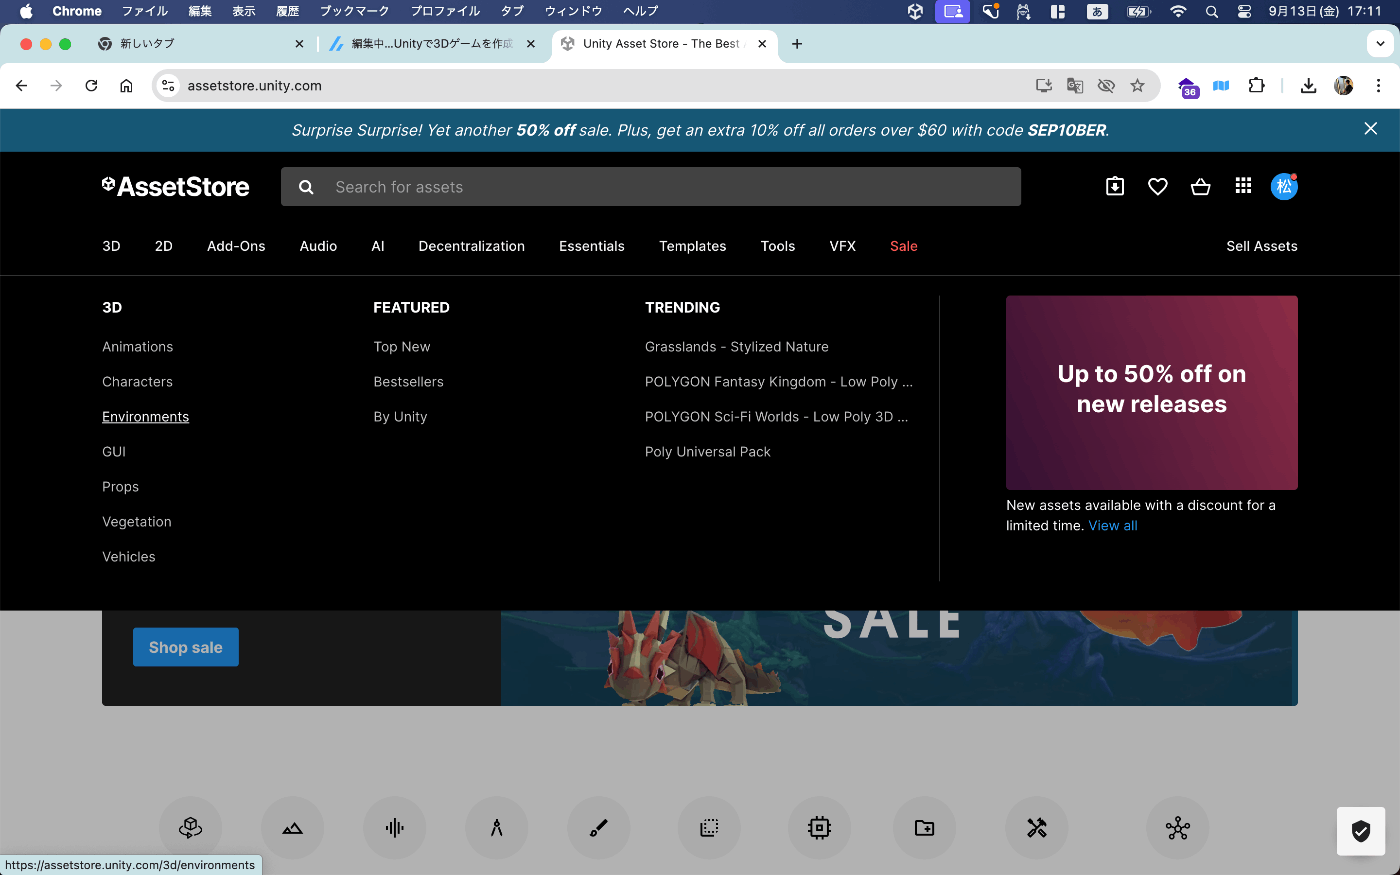Open Poly Universal Pack trending item
Image resolution: width=1400 pixels, height=875 pixels.
pyautogui.click(x=708, y=452)
